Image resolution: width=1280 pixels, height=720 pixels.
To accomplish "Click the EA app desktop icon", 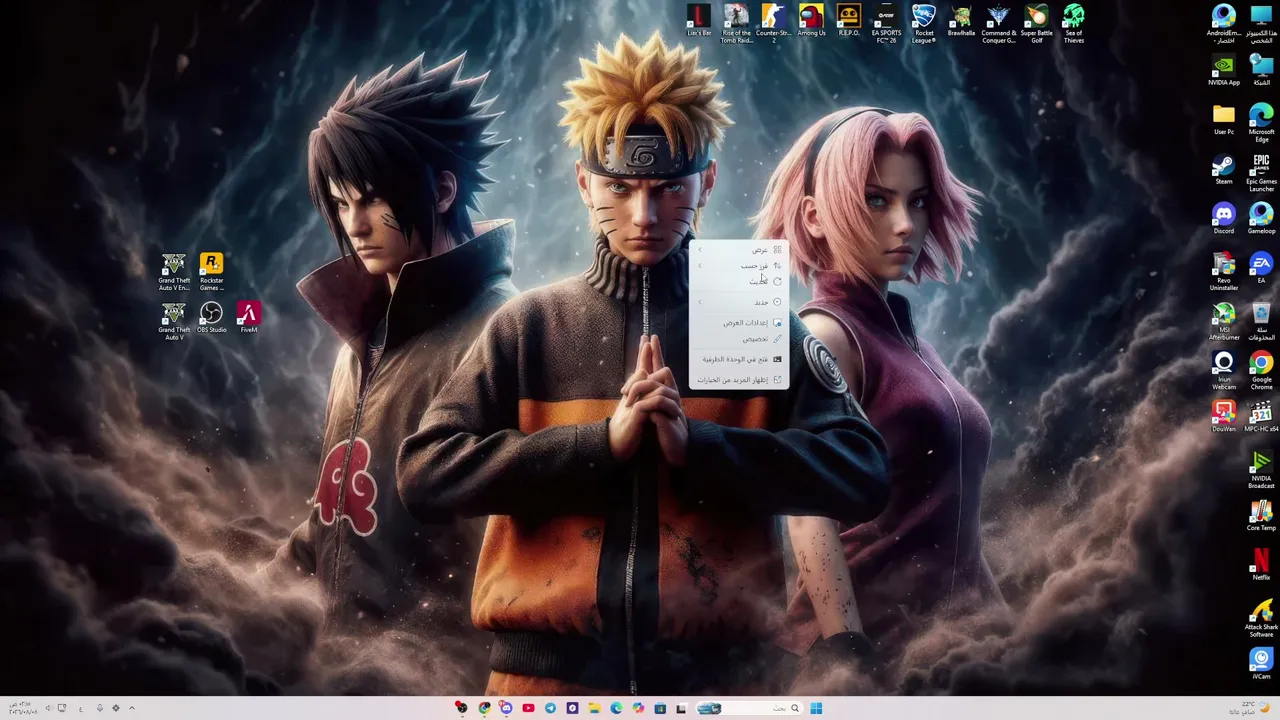I will click(x=1261, y=268).
